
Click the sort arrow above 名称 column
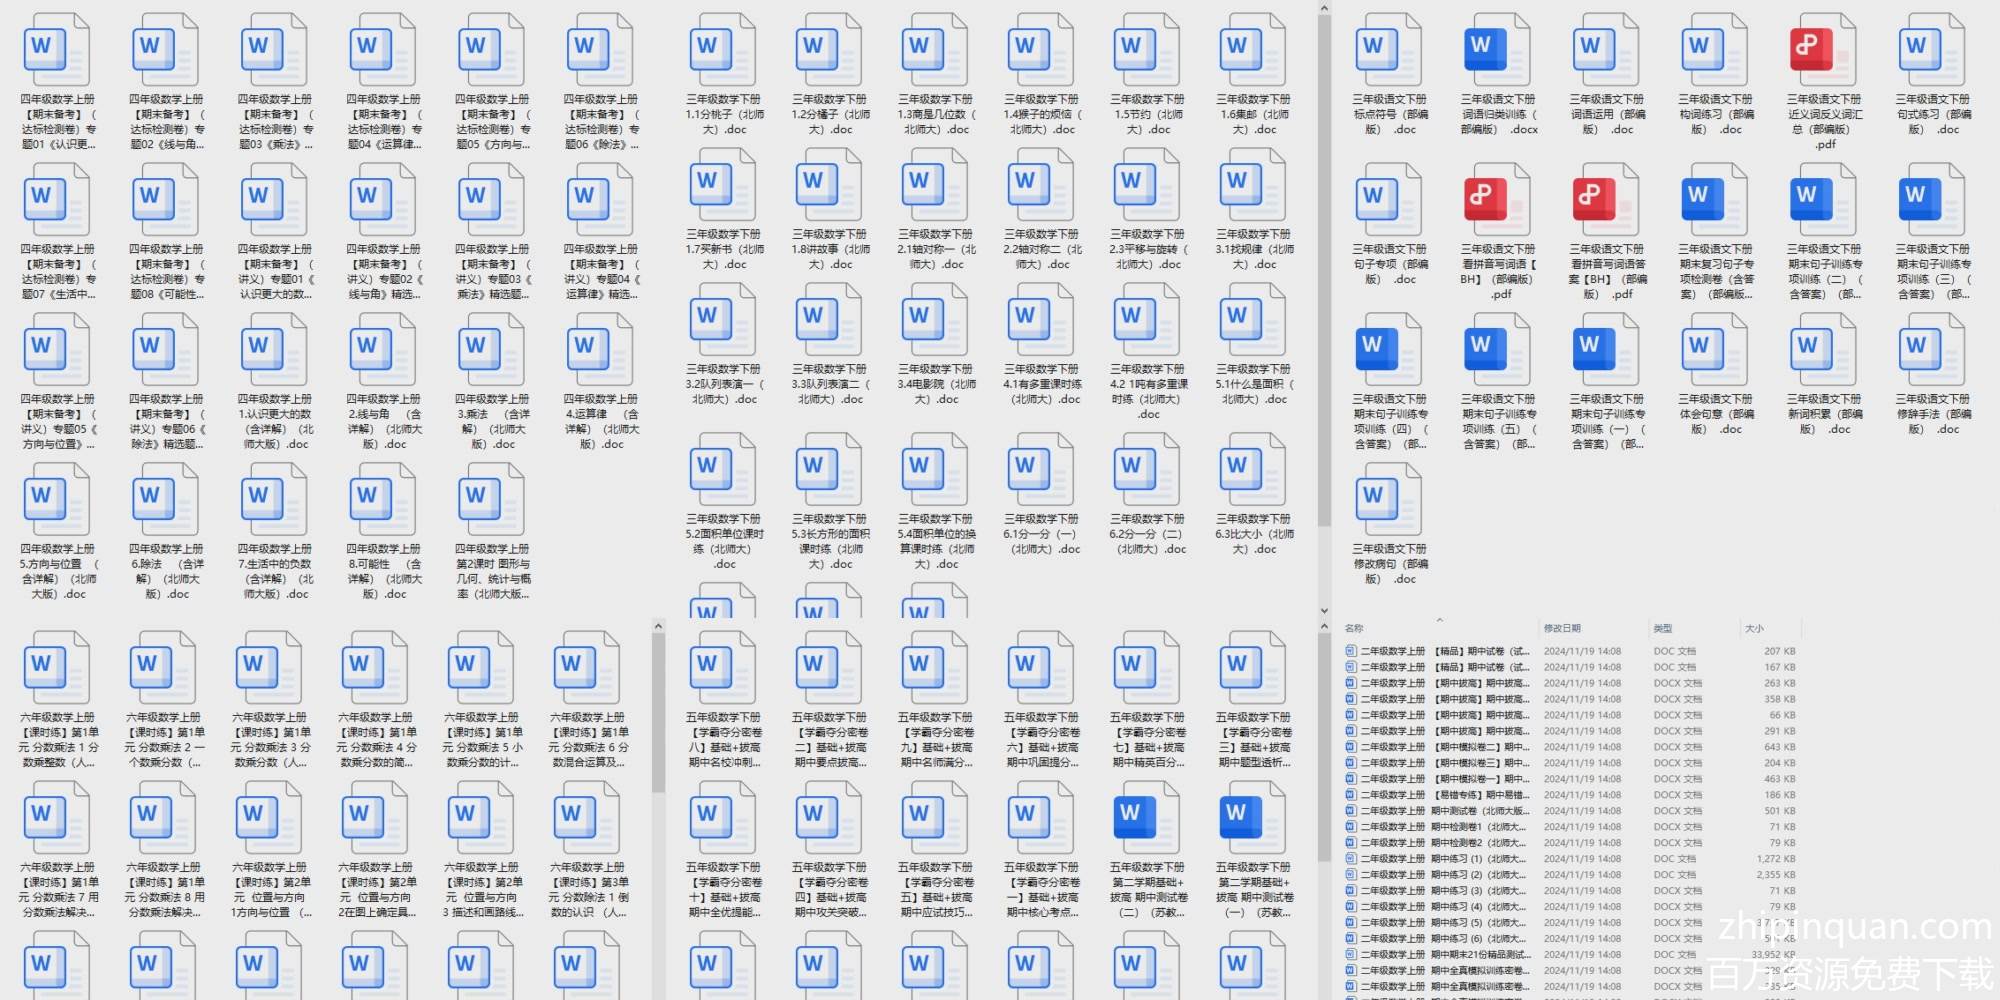pos(1439,620)
